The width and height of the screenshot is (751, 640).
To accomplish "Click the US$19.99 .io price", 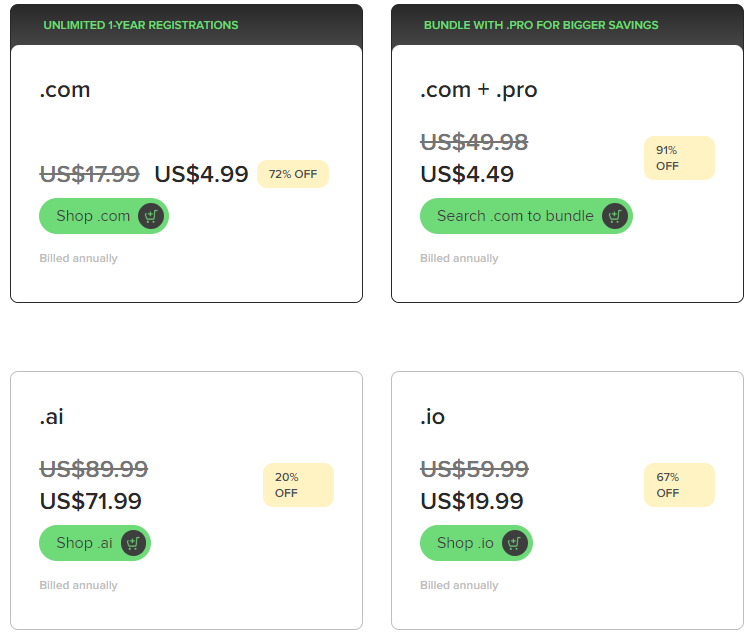I will pyautogui.click(x=472, y=501).
